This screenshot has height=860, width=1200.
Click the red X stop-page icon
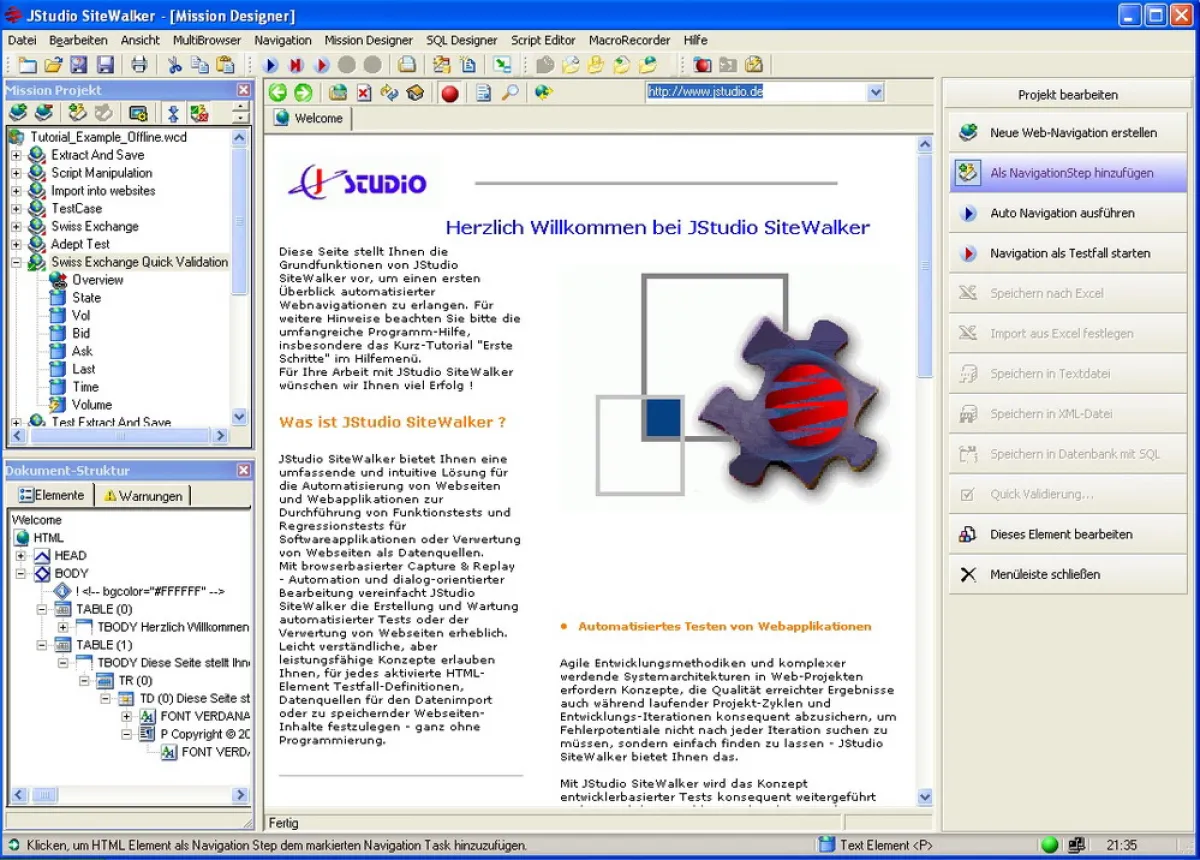tap(363, 93)
